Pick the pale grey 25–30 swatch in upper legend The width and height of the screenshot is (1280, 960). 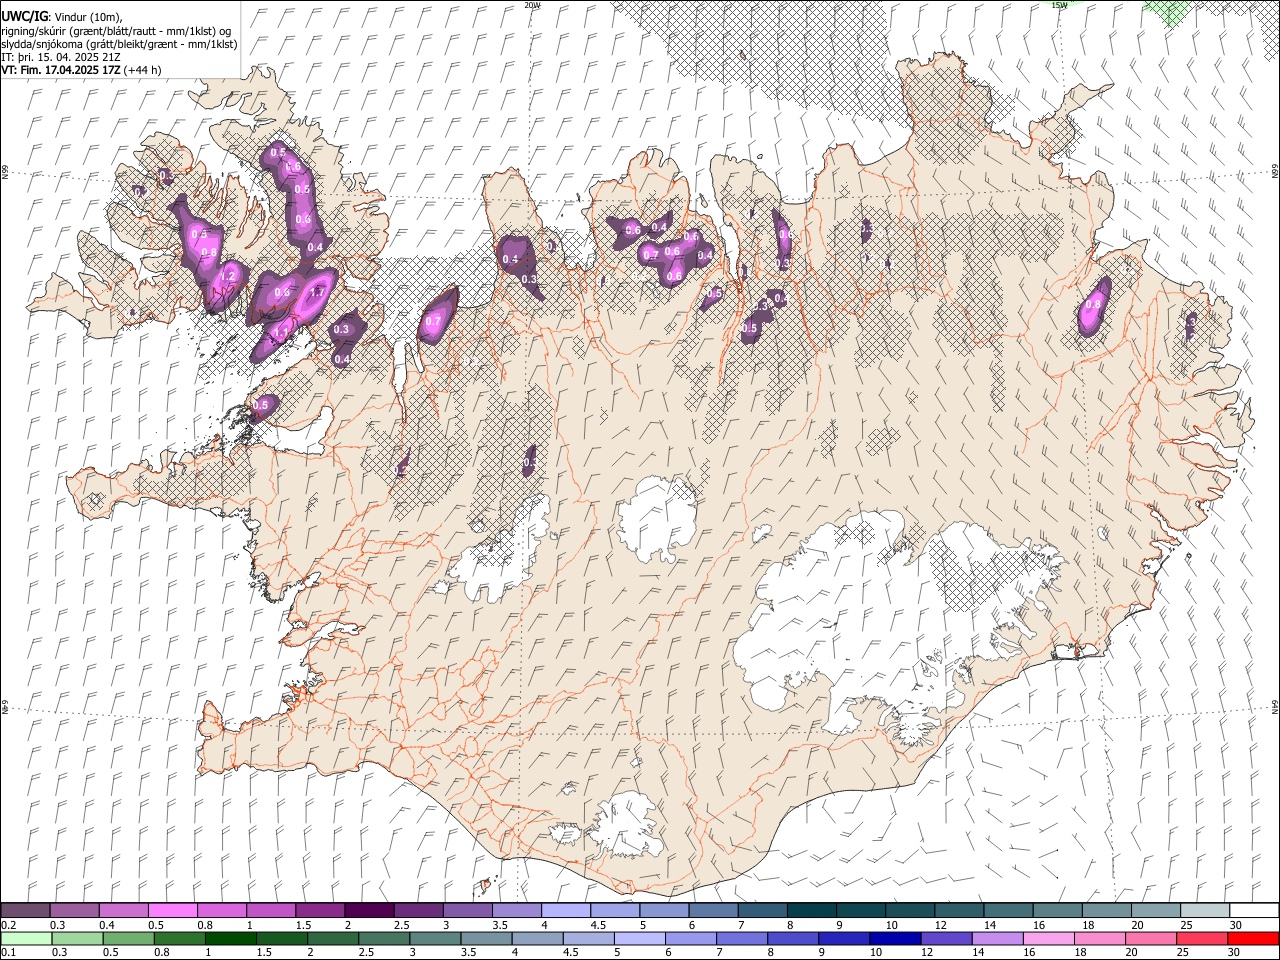point(1204,910)
